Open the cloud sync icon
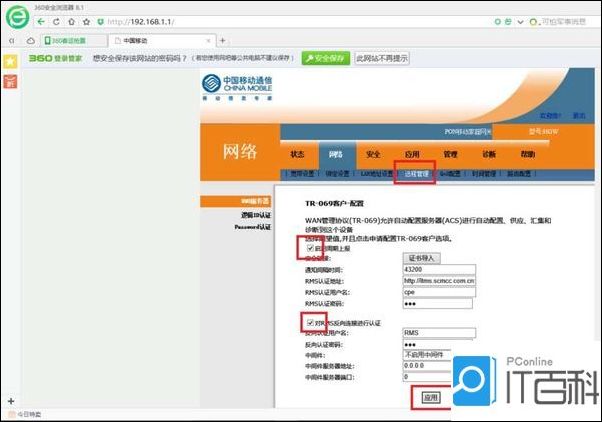Screen dimensions: 602x422 coord(31,41)
